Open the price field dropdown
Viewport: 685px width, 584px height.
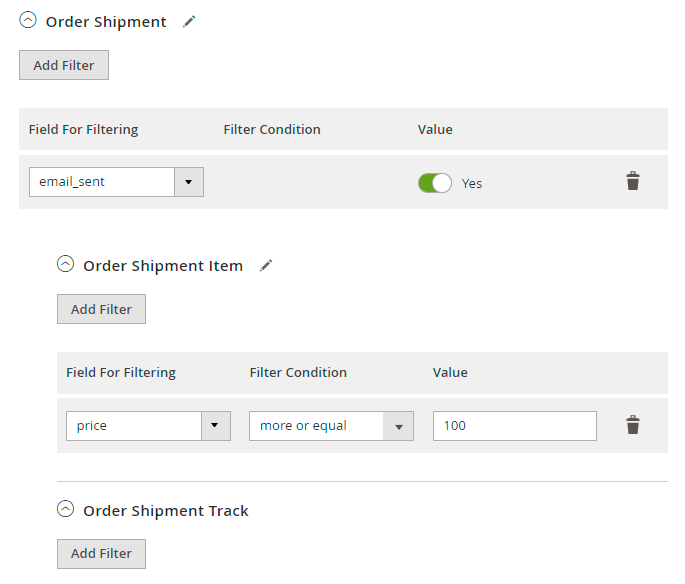point(149,426)
